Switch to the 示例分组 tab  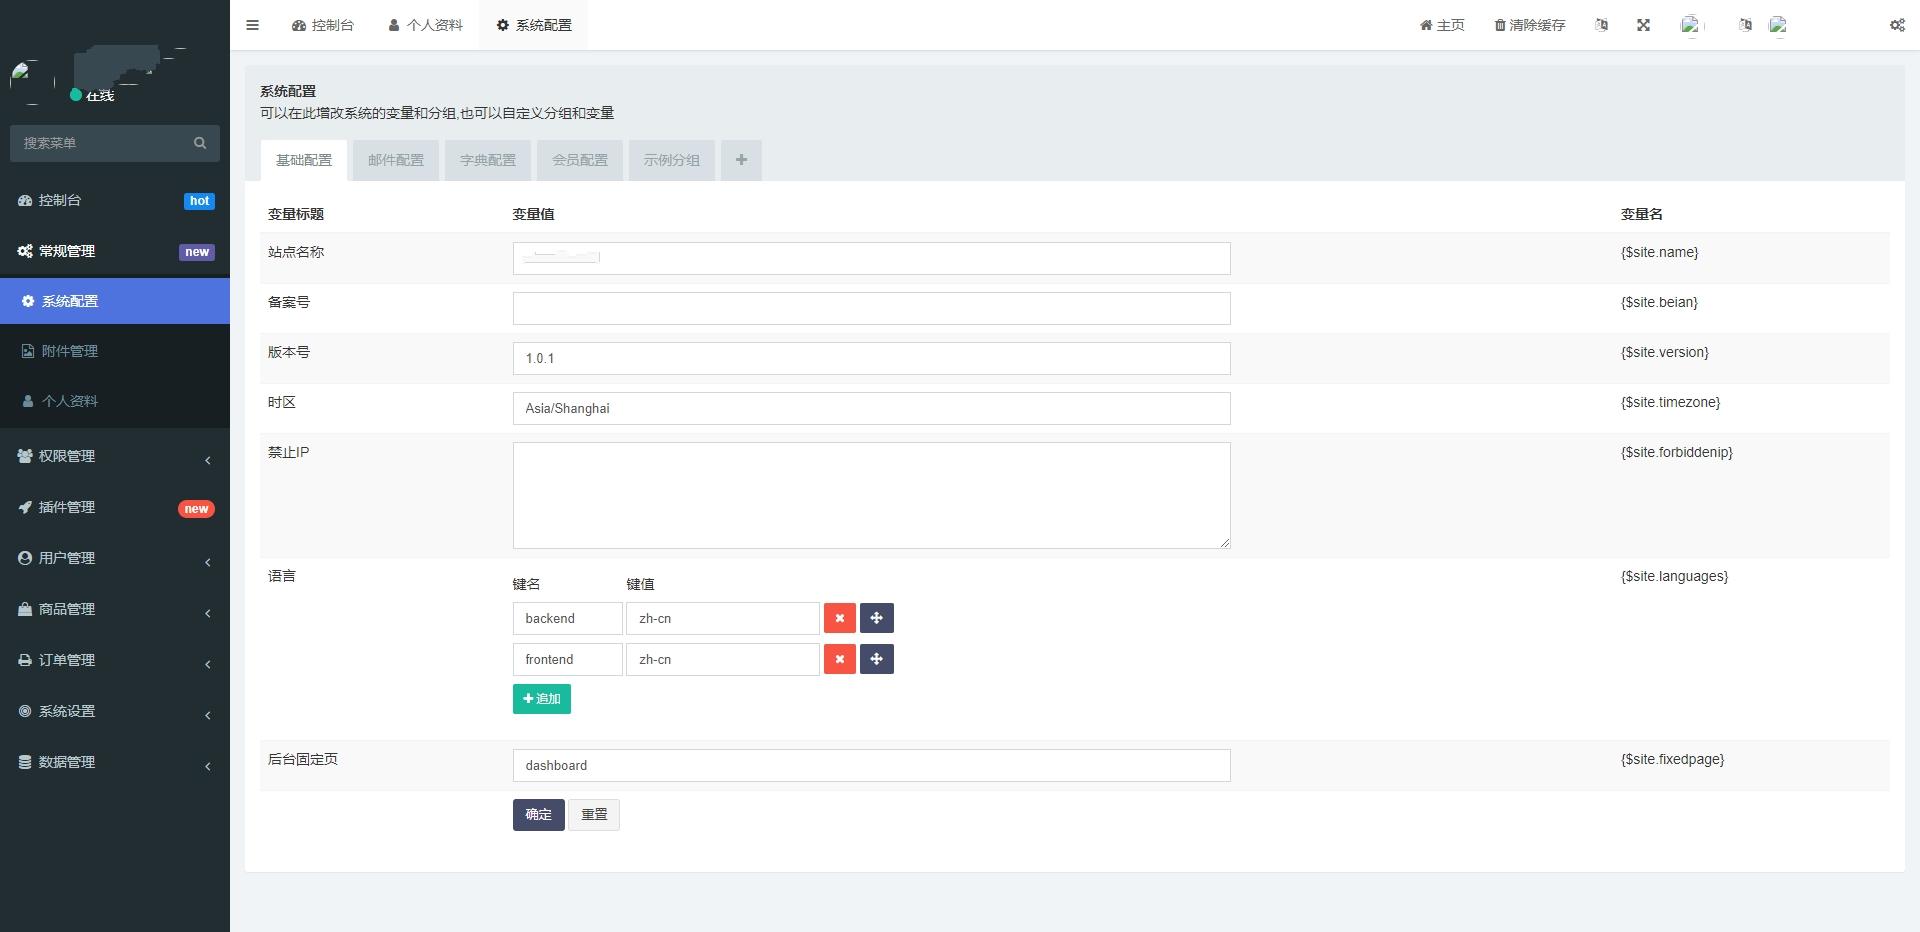pyautogui.click(x=672, y=160)
